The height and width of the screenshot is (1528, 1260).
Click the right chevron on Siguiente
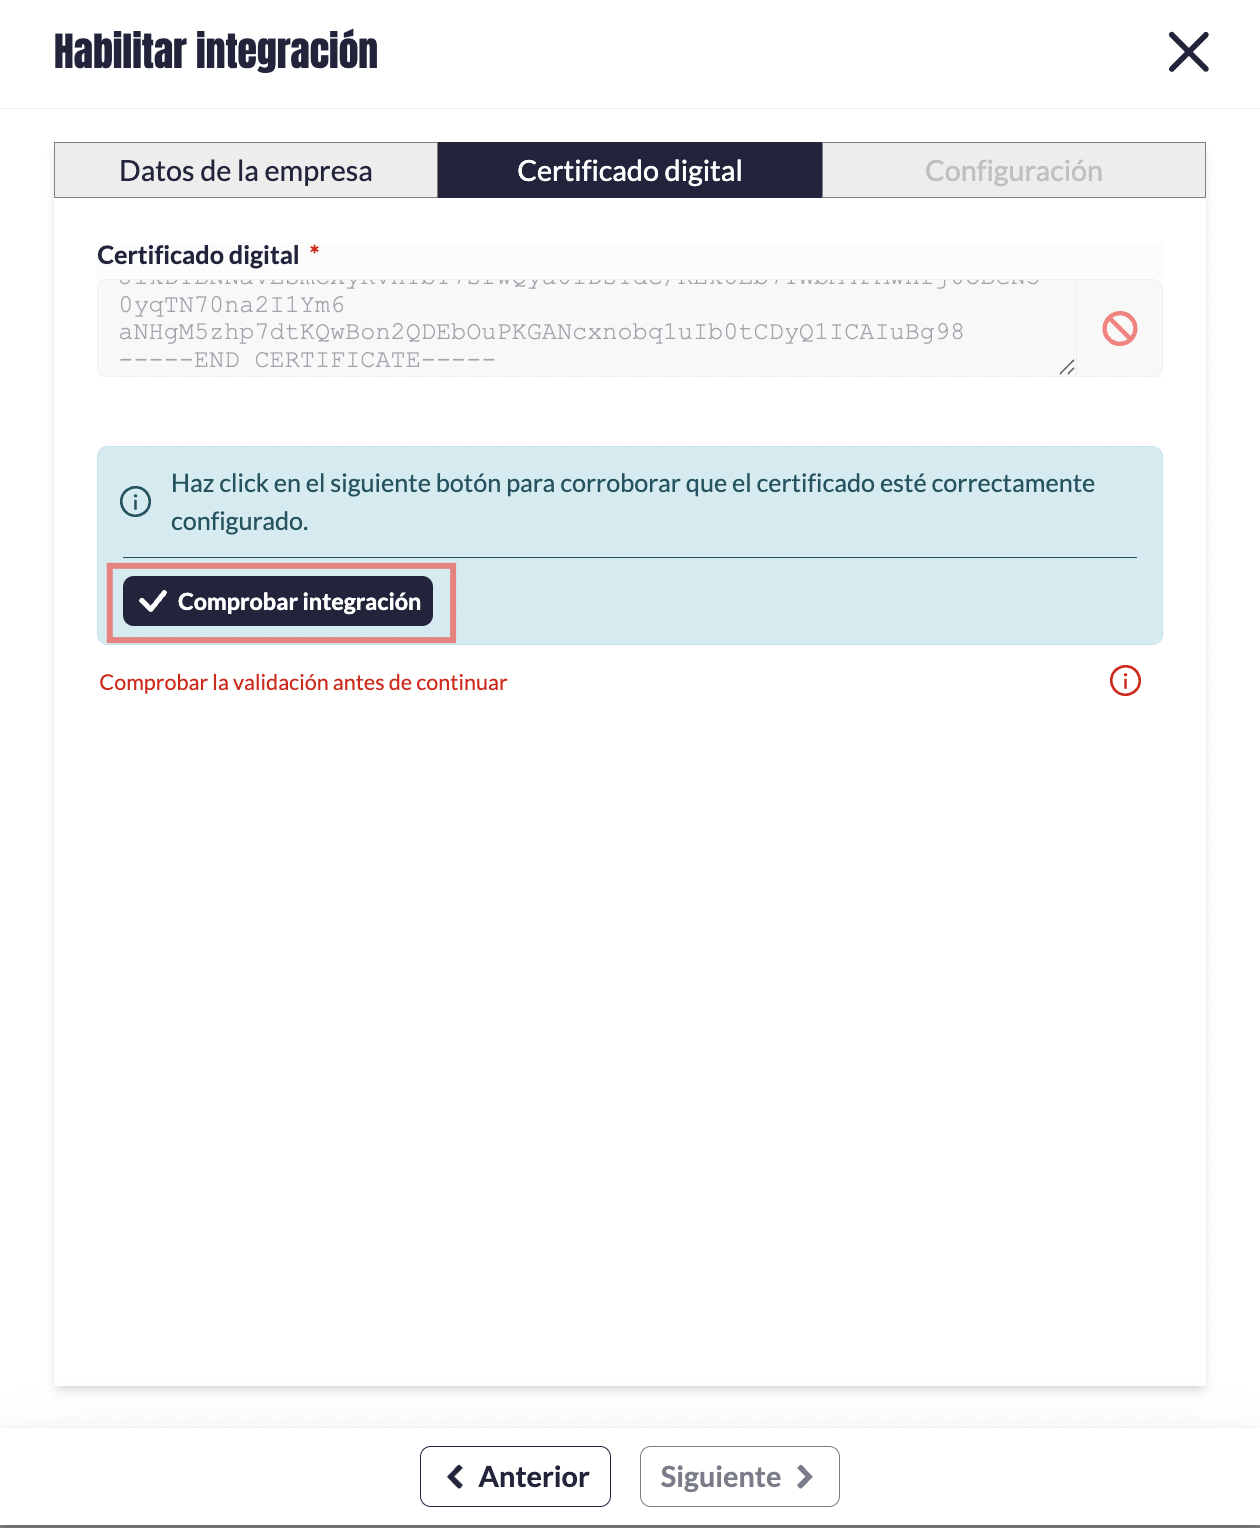click(805, 1477)
